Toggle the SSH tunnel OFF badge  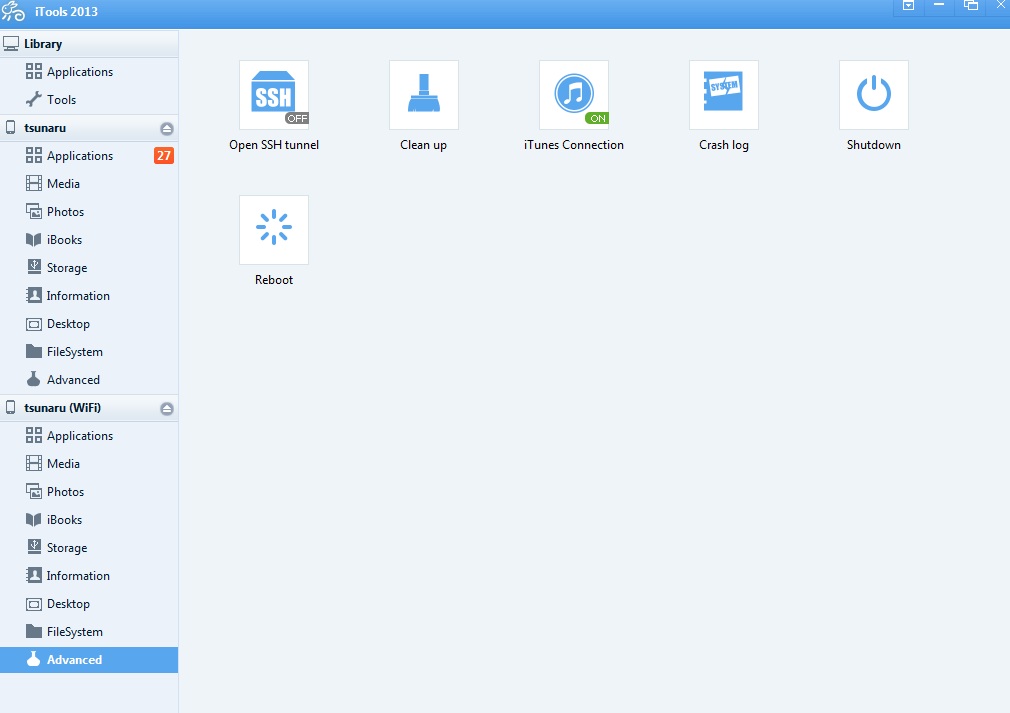pos(297,119)
